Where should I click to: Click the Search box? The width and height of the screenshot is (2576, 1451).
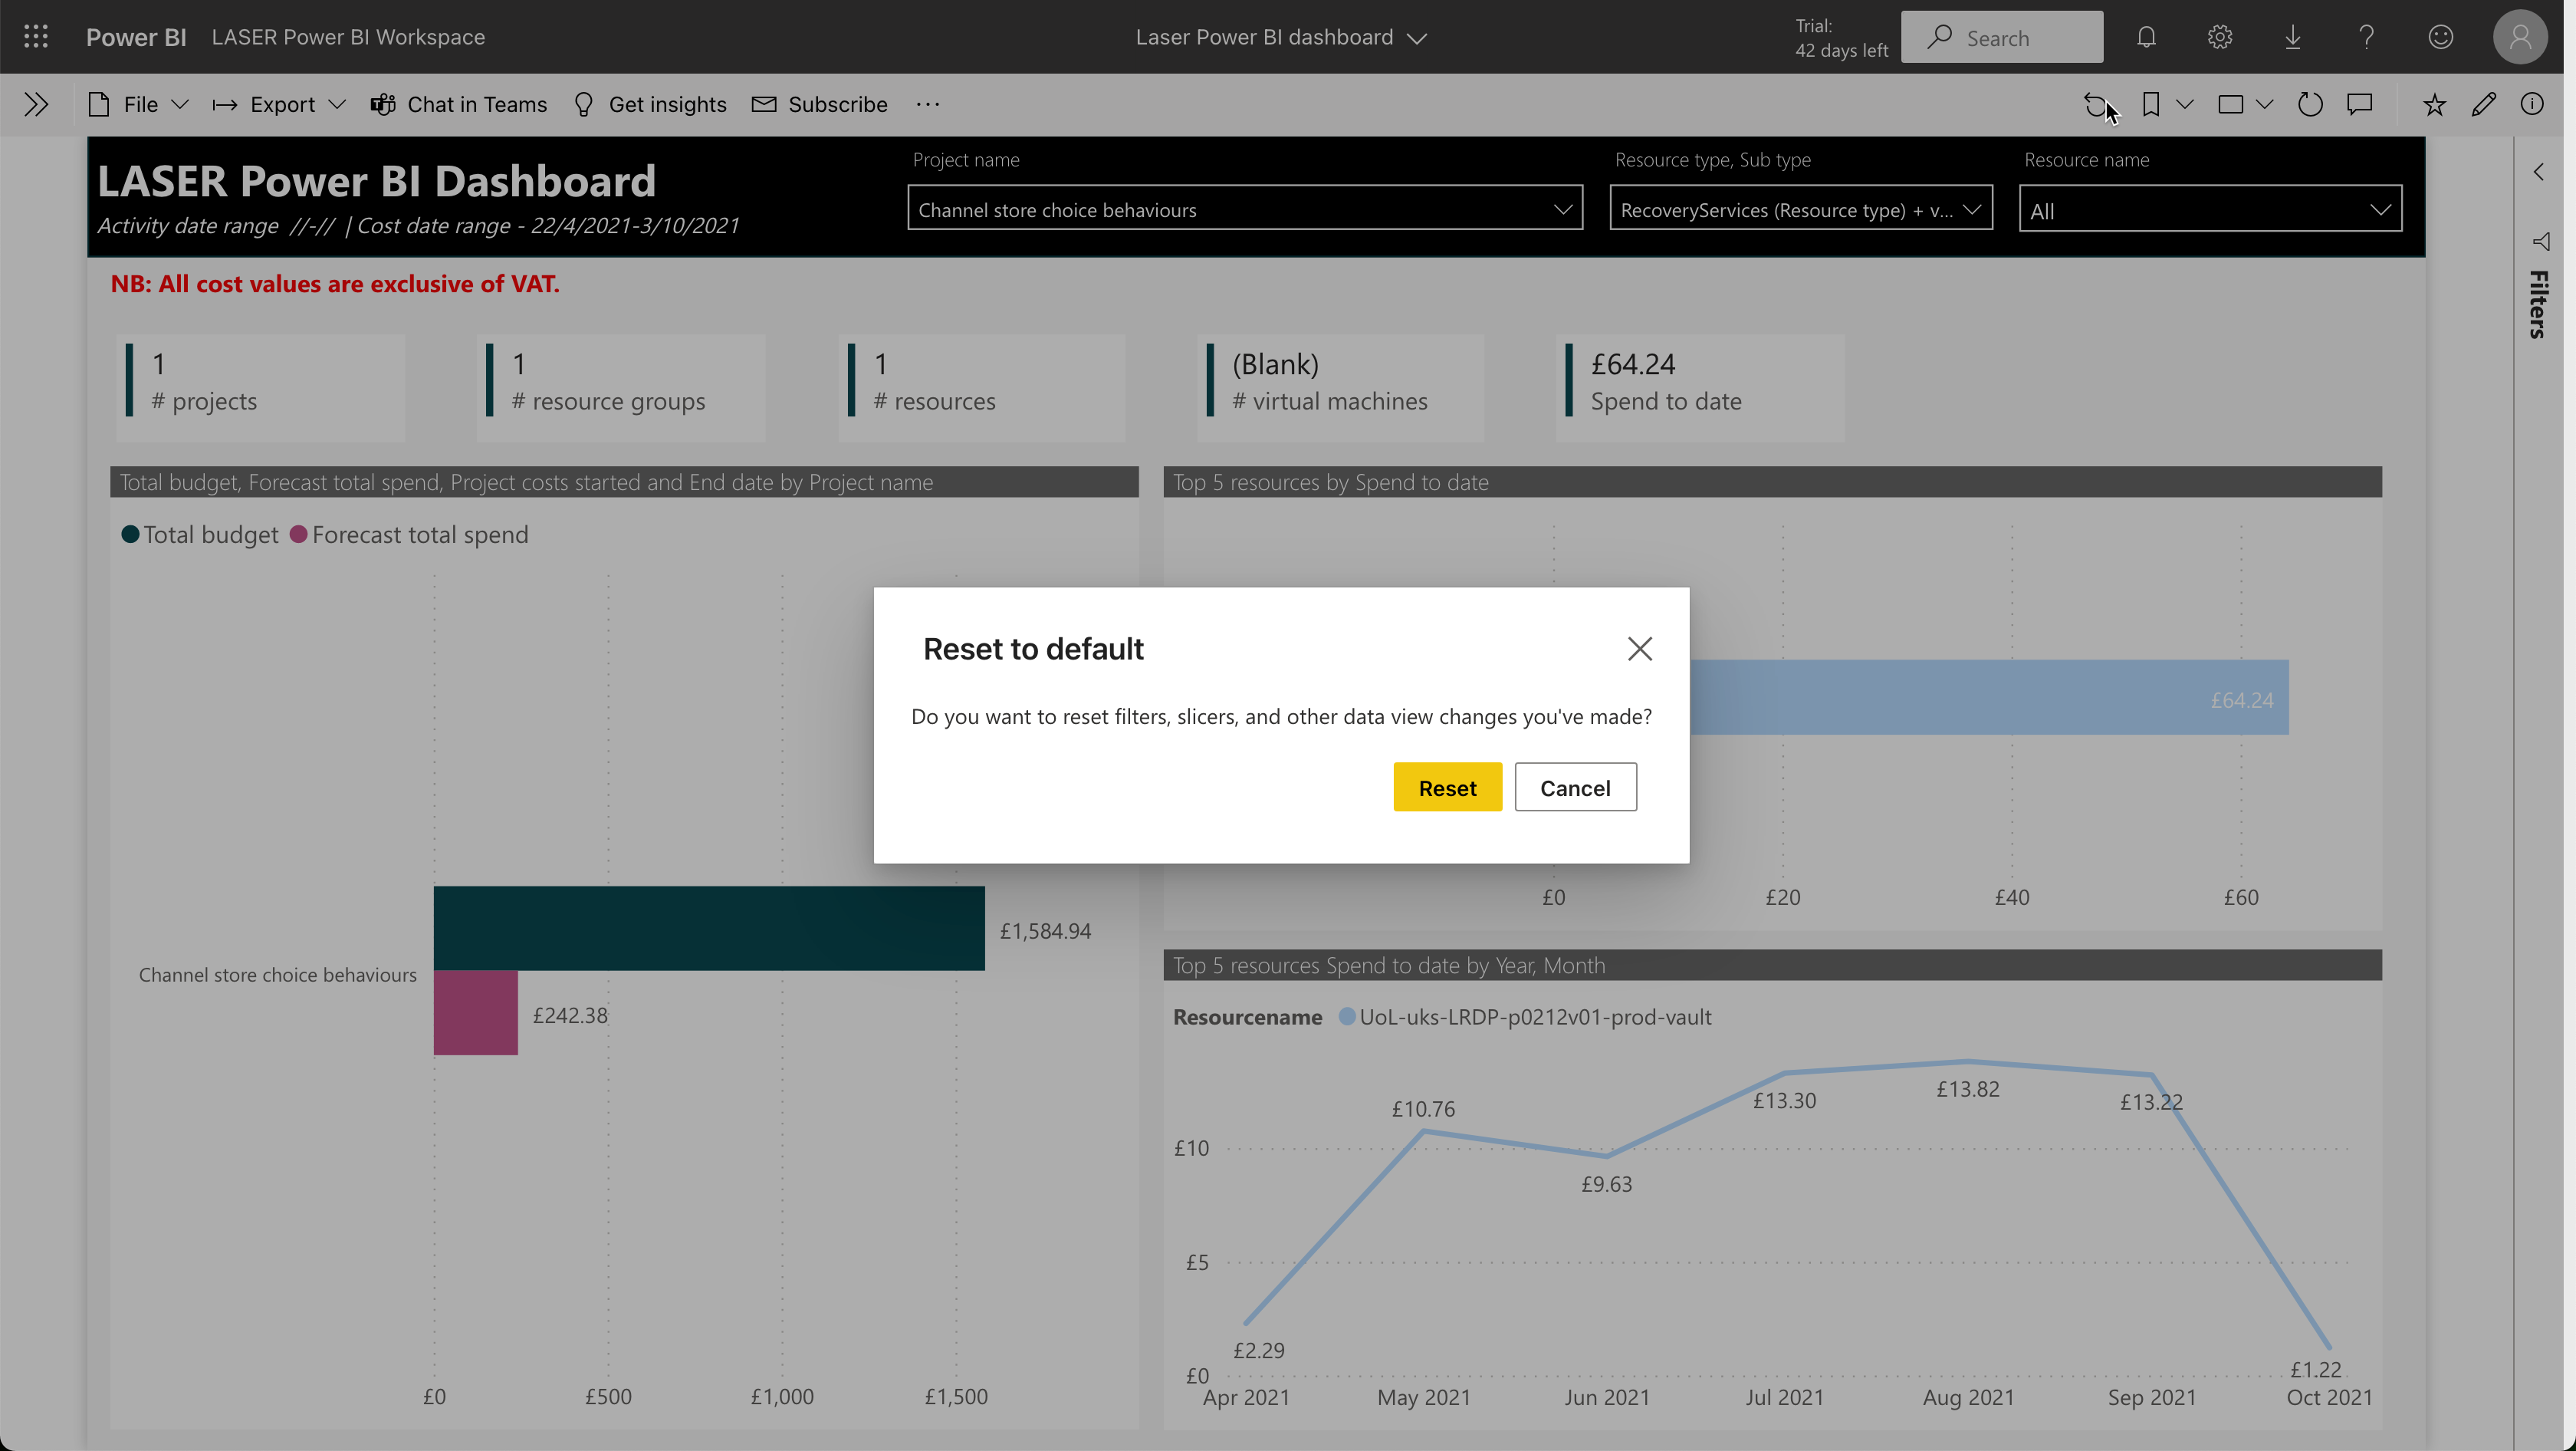pyautogui.click(x=2002, y=37)
